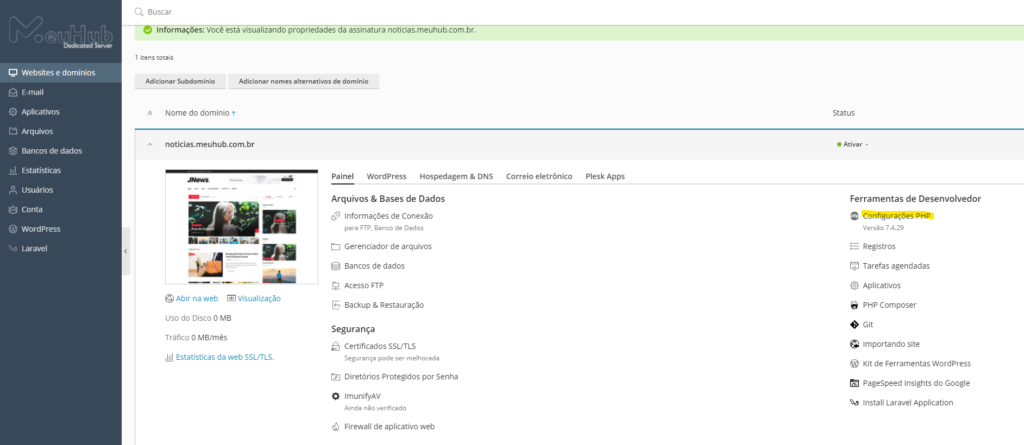Click the Acesso FTP icon
This screenshot has height=445, width=1024.
(x=336, y=286)
